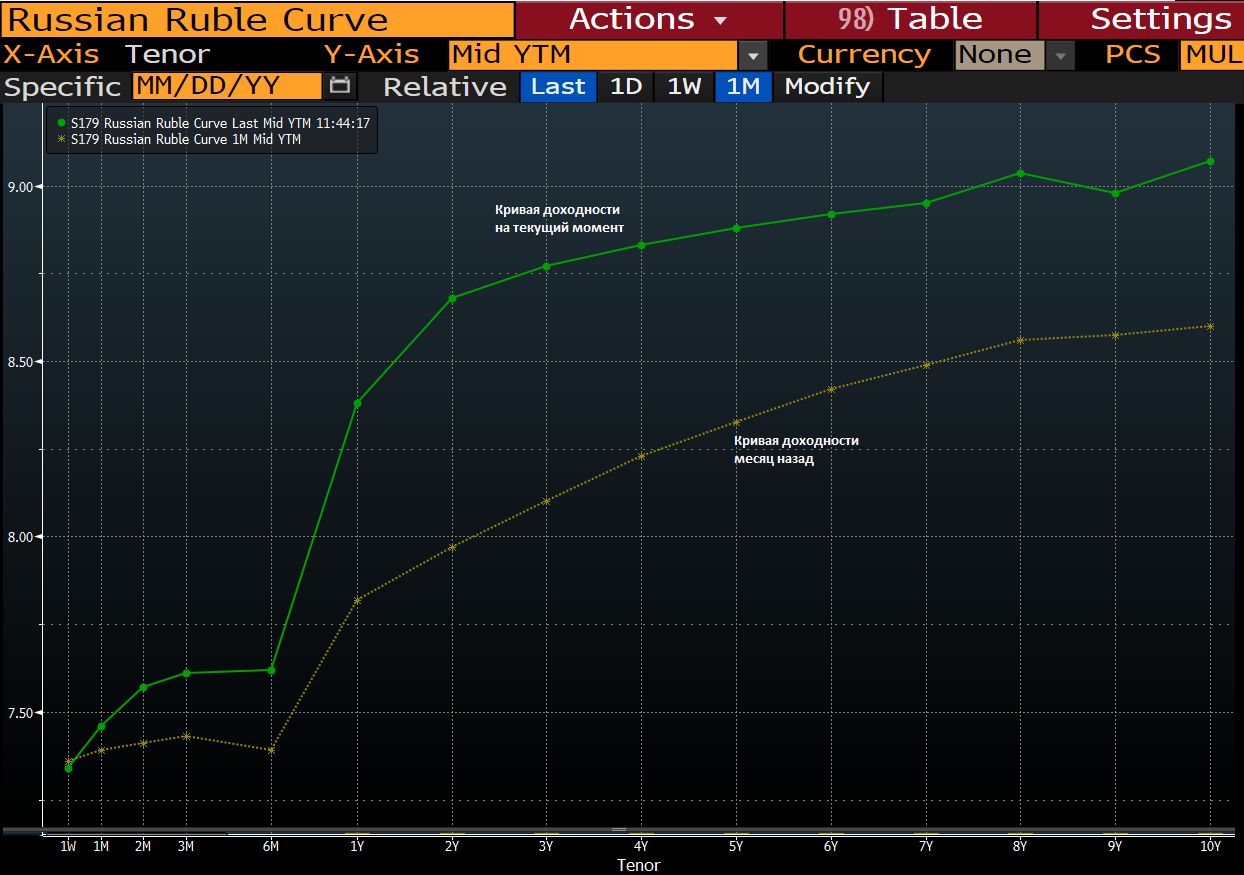Image resolution: width=1244 pixels, height=875 pixels.
Task: Click the 9.00 Y-axis label
Action: (x=19, y=187)
